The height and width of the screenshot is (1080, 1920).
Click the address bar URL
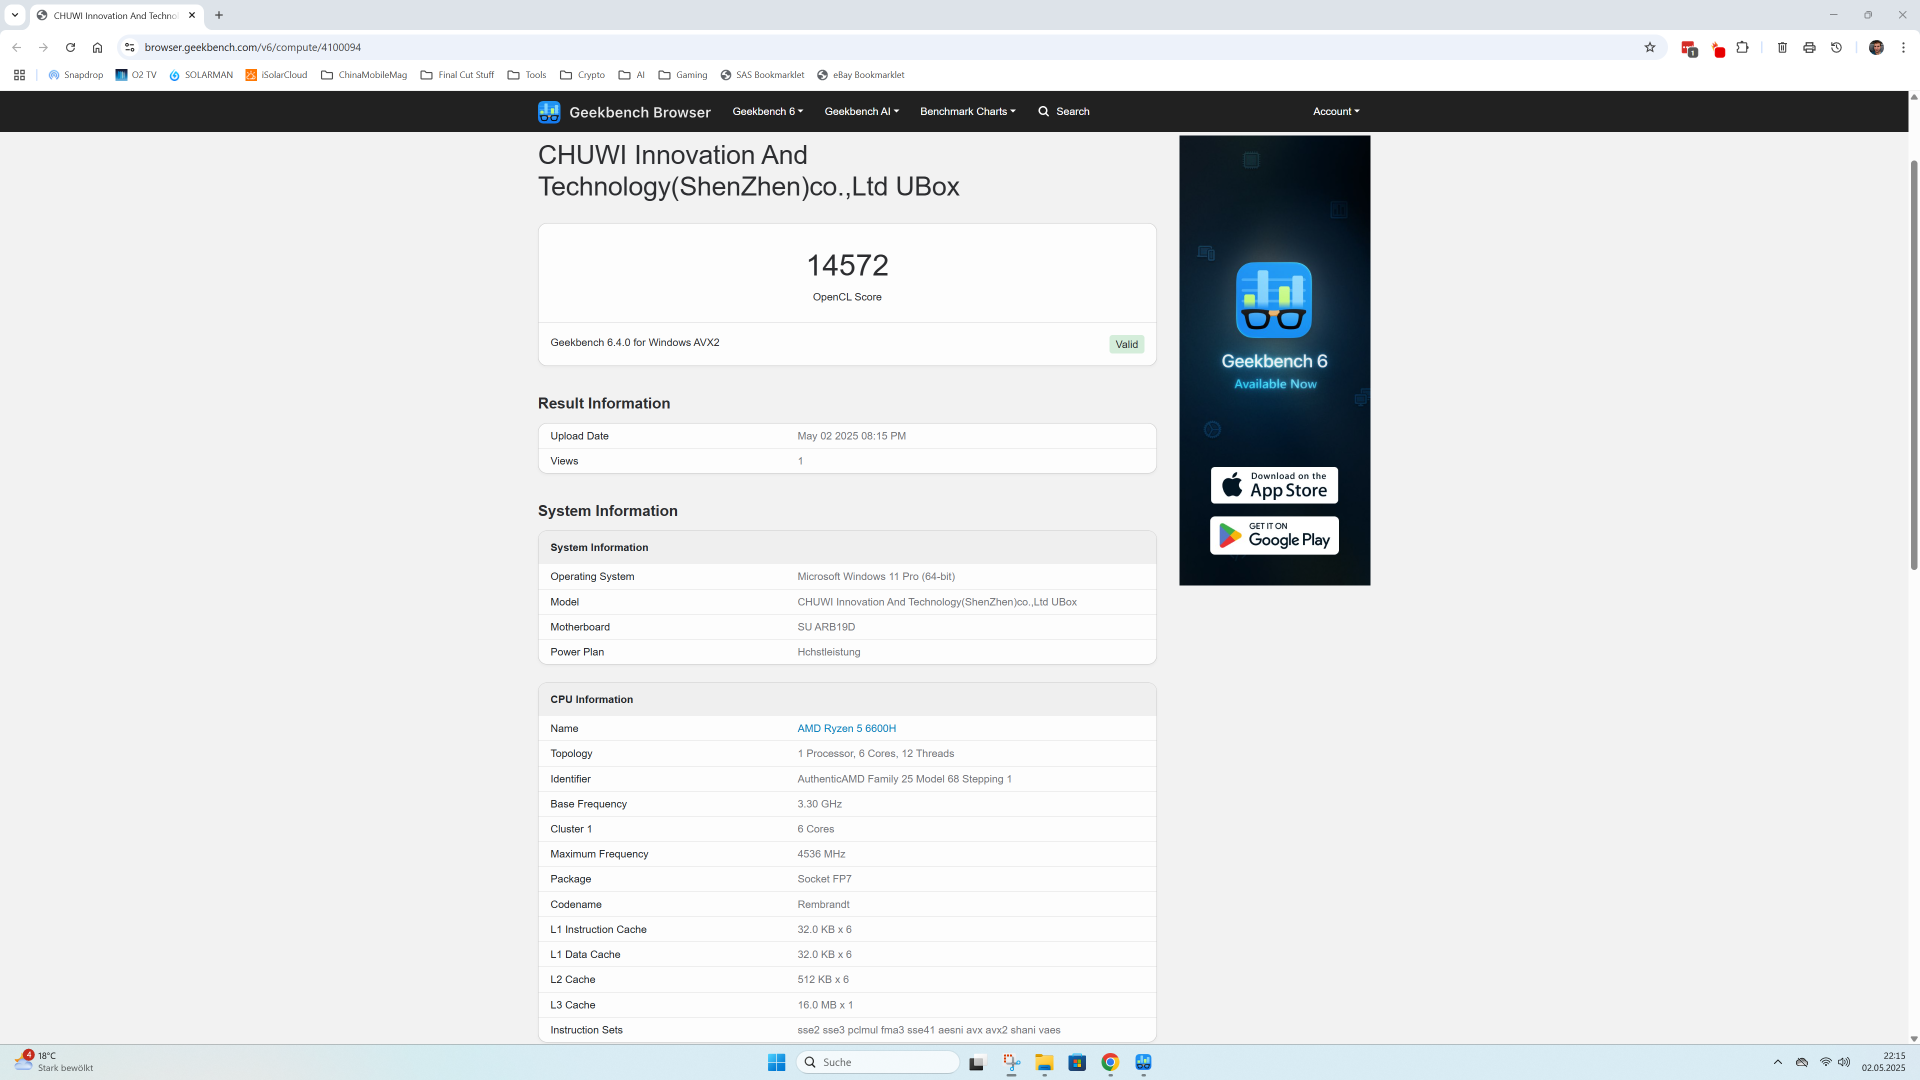253,47
